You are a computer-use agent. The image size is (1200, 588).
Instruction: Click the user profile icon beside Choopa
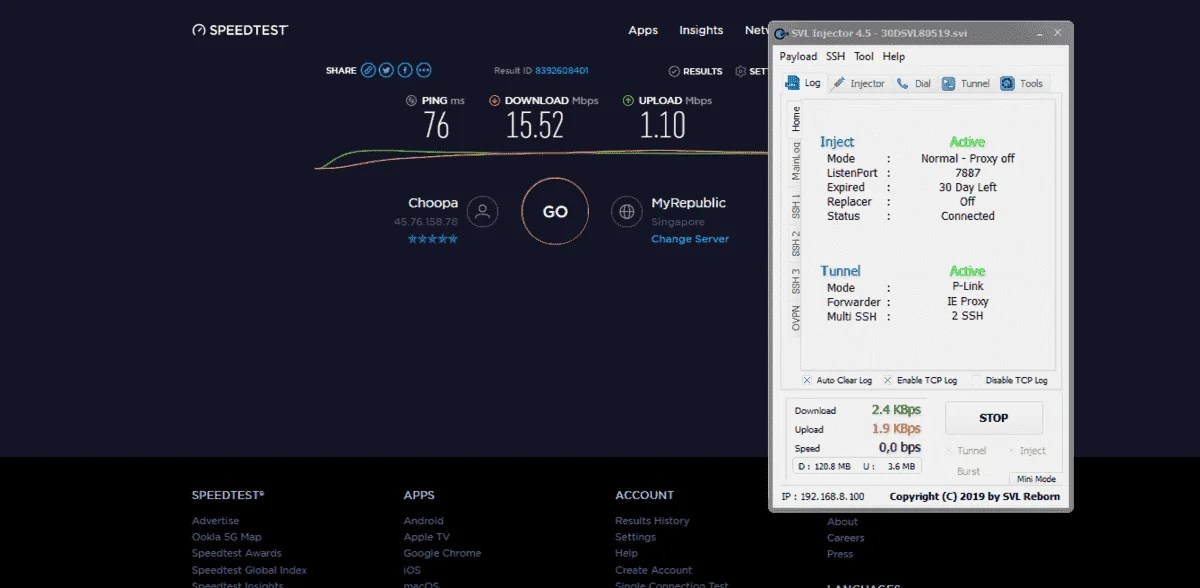(x=483, y=212)
